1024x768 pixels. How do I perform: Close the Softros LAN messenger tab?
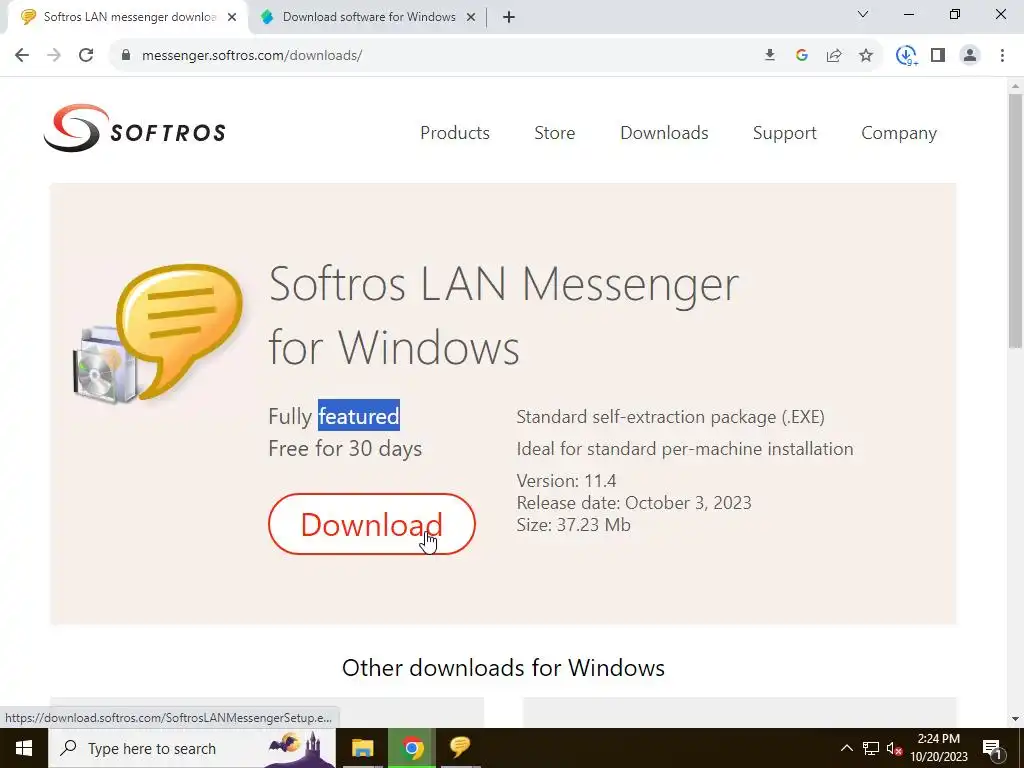(x=232, y=18)
